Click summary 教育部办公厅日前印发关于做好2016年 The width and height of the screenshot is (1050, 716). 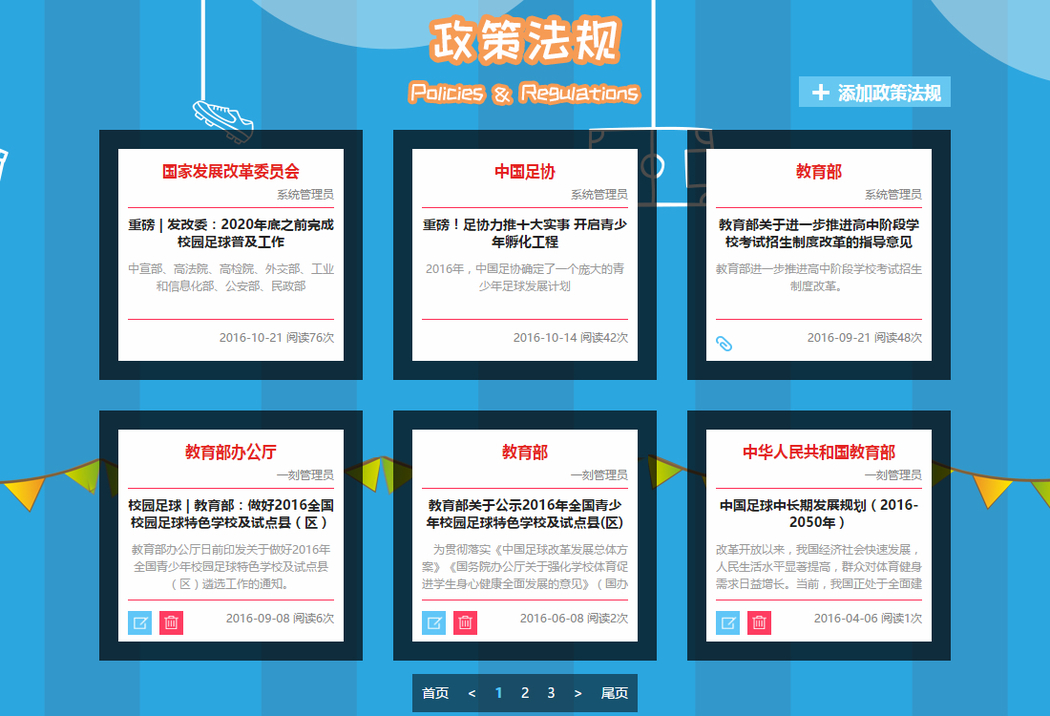coord(231,567)
